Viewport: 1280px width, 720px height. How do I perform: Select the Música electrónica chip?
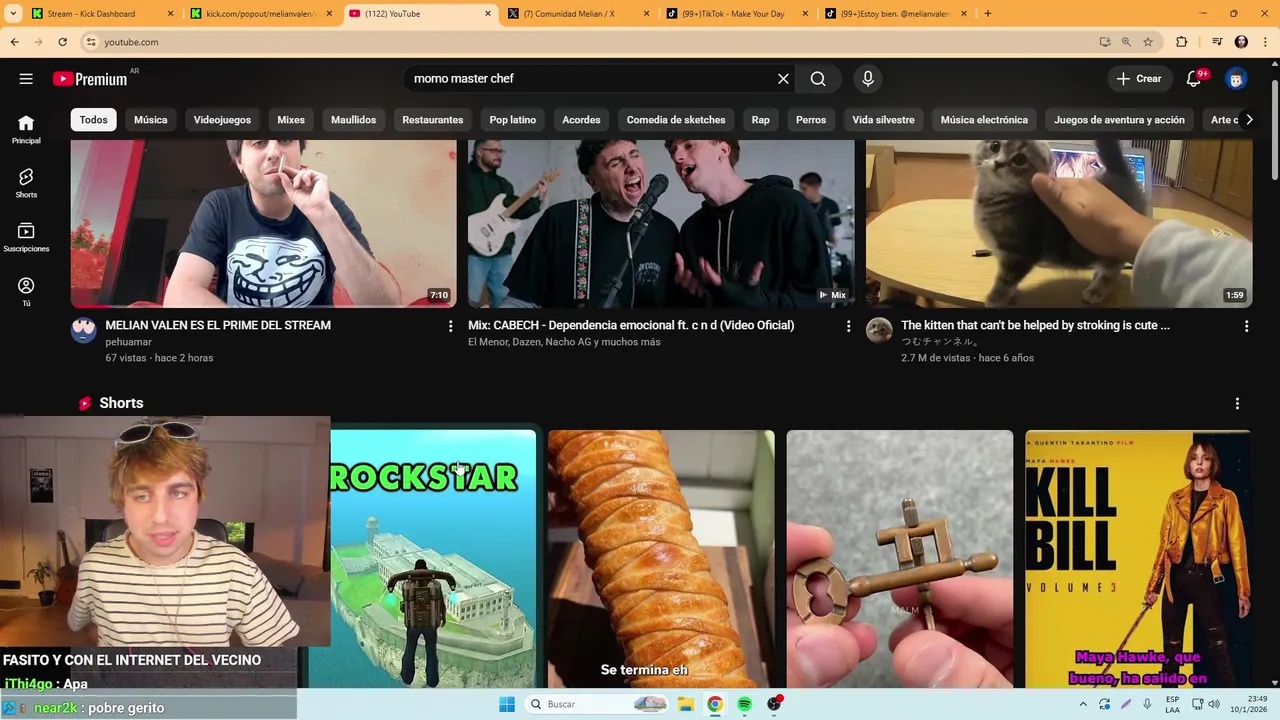tap(984, 120)
